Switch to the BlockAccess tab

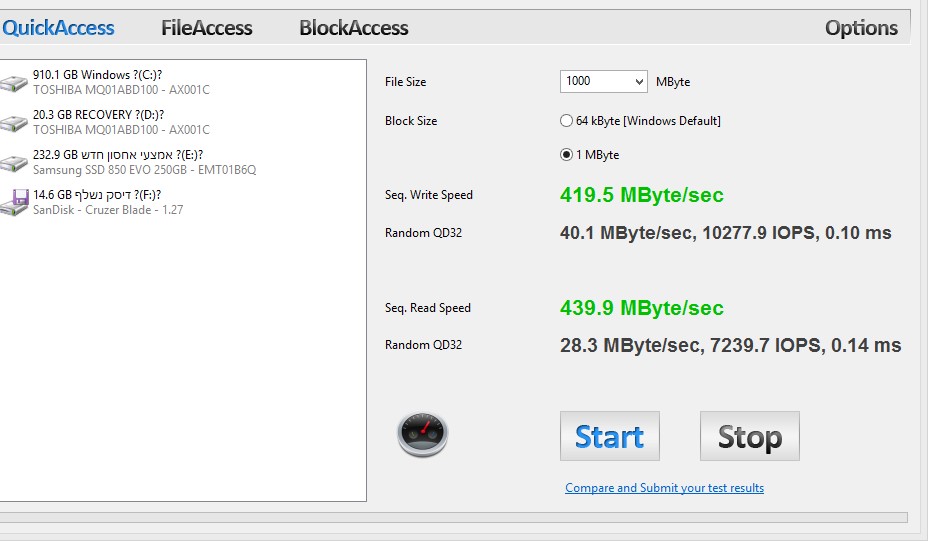coord(354,28)
